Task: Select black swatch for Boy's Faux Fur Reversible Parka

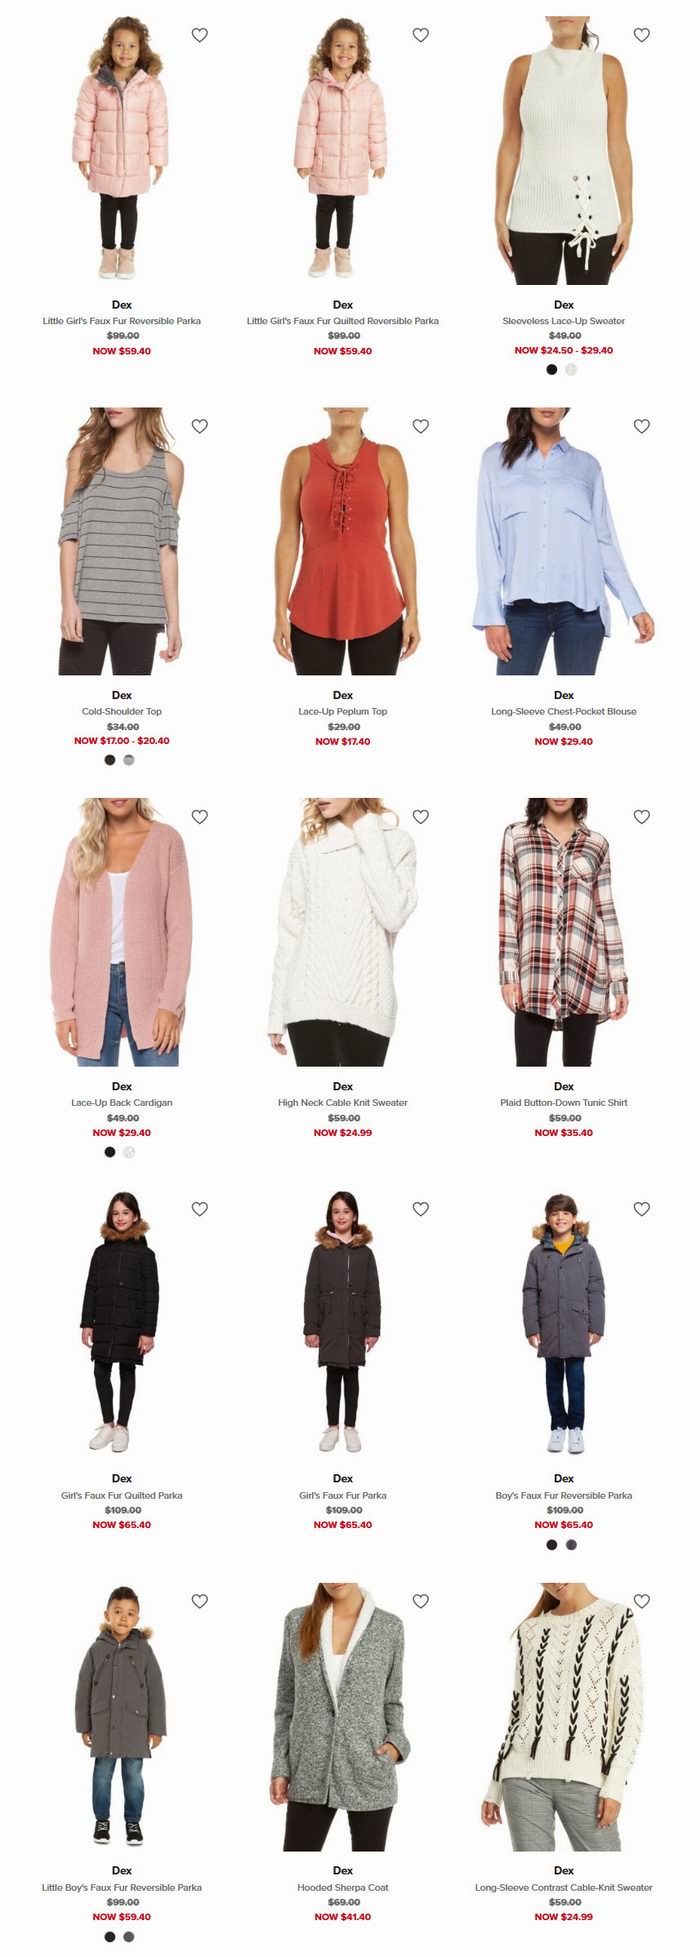Action: (x=552, y=1544)
